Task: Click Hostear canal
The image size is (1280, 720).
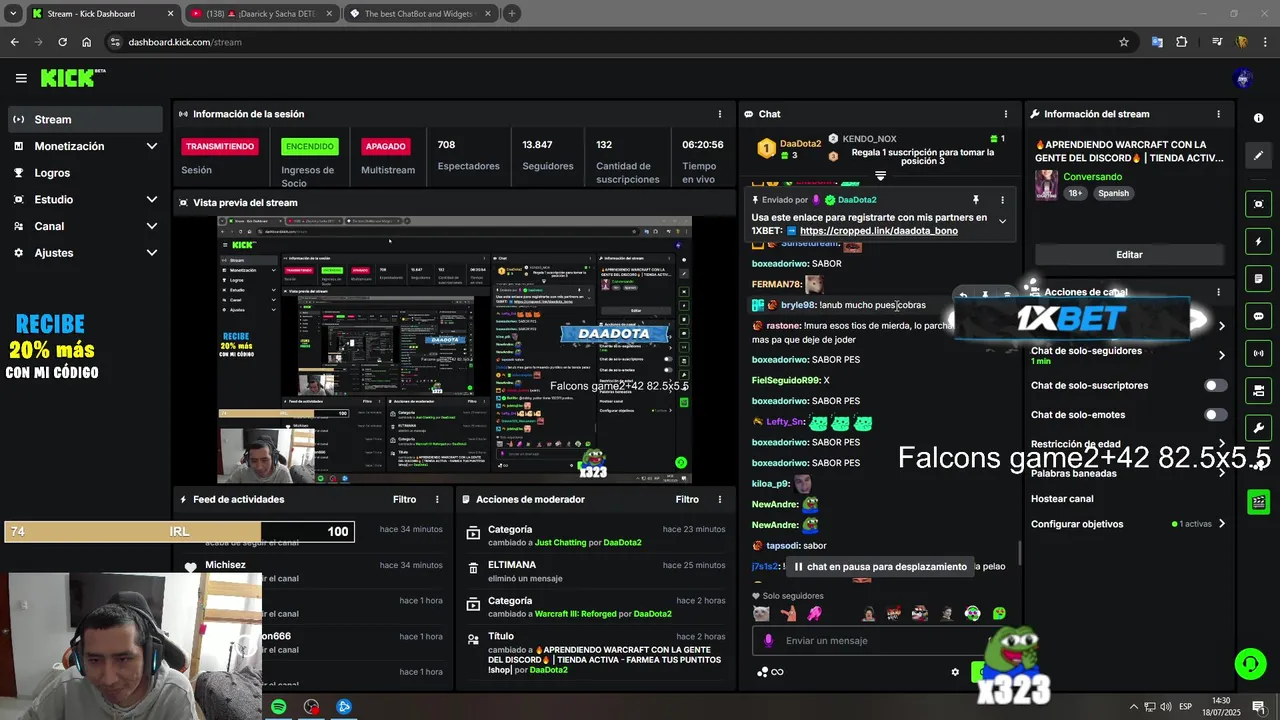Action: tap(1062, 498)
